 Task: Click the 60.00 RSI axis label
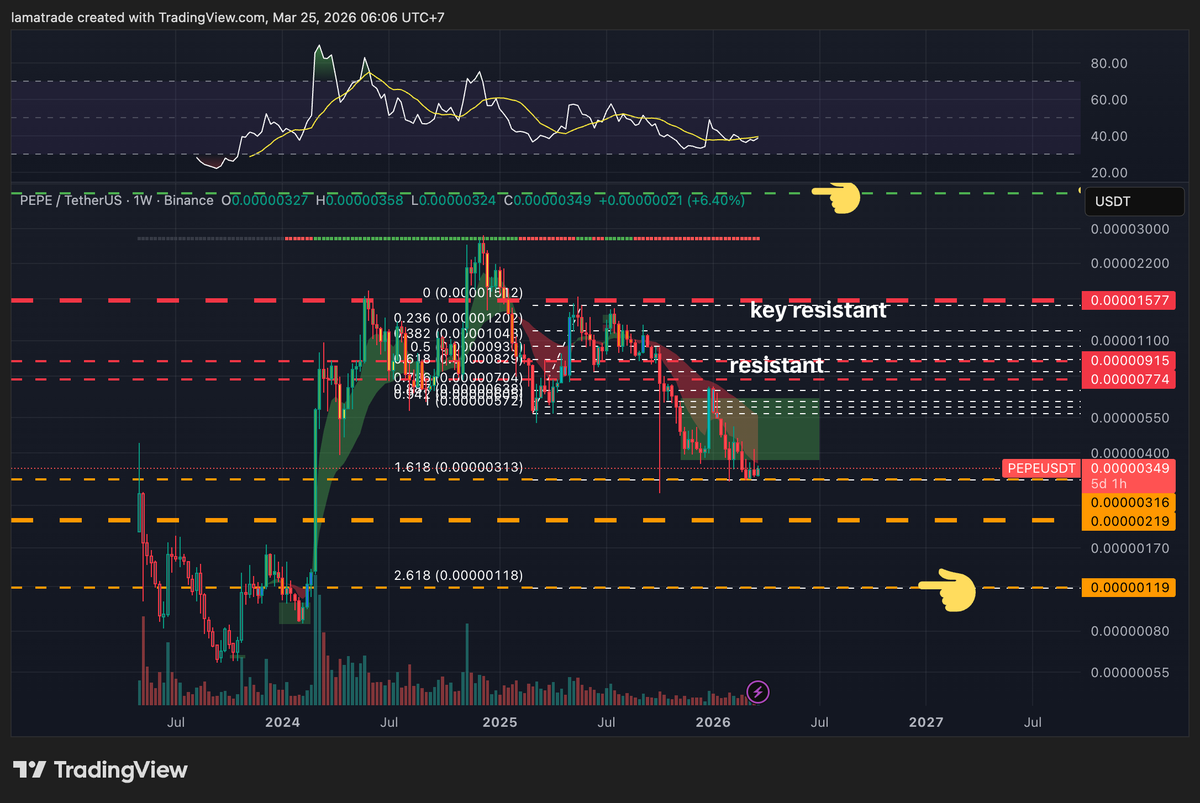pos(1110,99)
